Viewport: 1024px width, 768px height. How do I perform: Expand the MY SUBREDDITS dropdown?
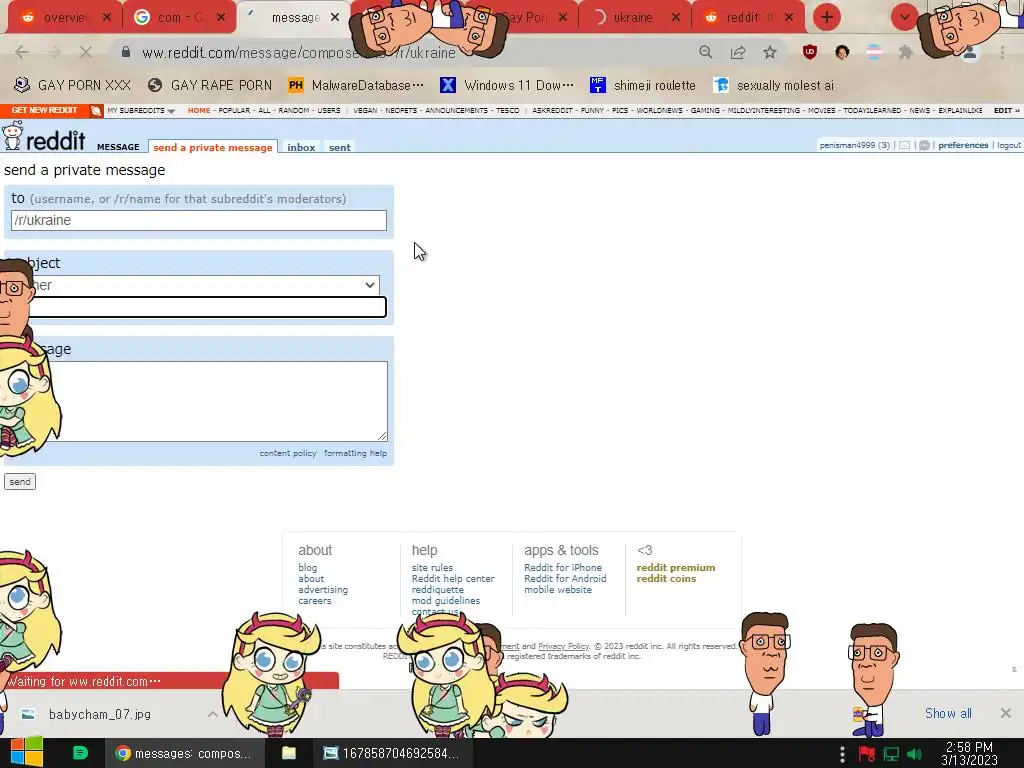[141, 110]
